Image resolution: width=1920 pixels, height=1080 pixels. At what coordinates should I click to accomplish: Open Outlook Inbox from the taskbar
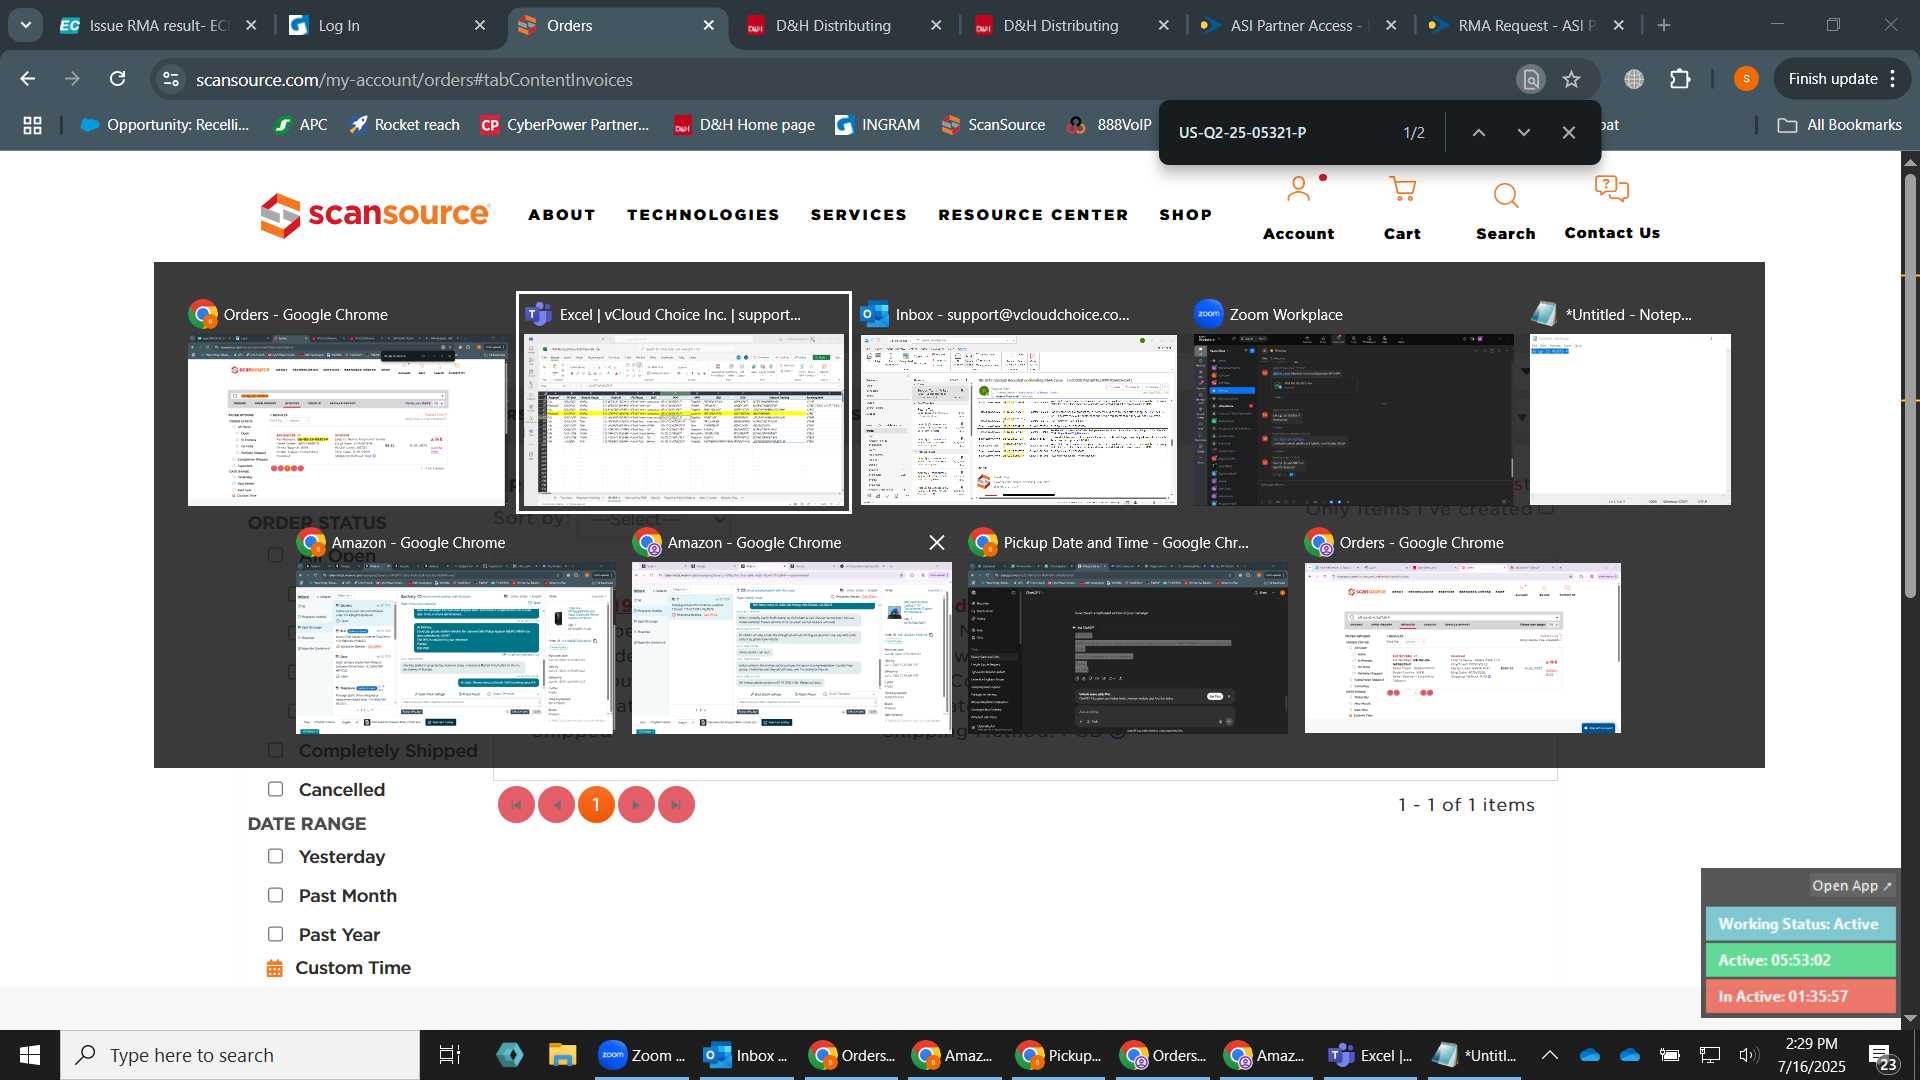[x=745, y=1055]
